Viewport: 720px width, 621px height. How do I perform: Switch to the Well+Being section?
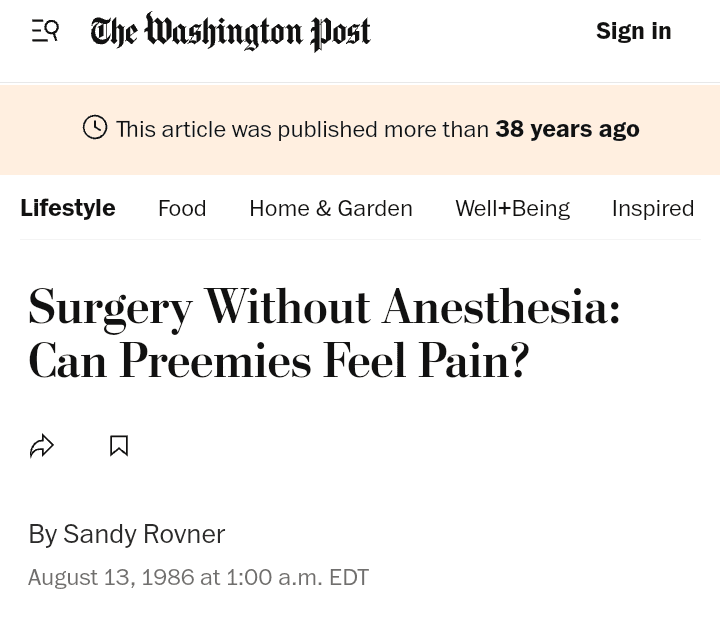(512, 208)
